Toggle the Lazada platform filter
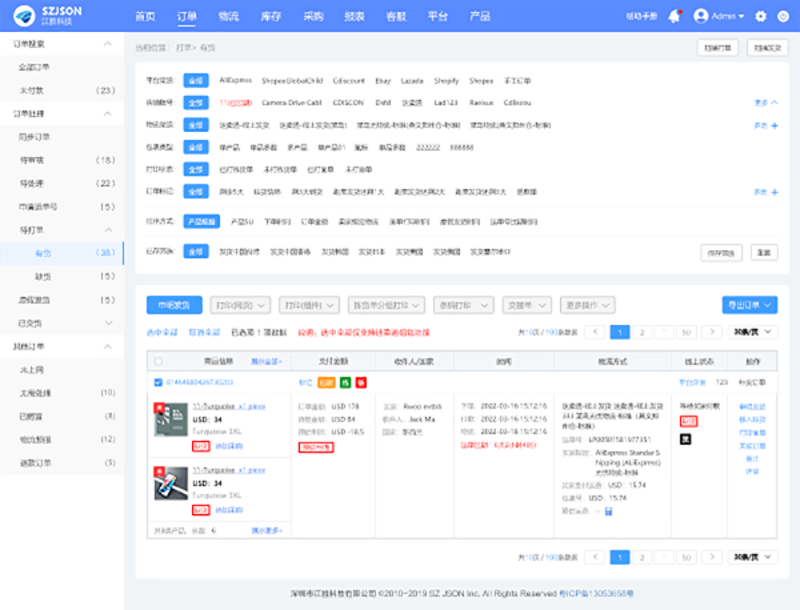 (412, 81)
